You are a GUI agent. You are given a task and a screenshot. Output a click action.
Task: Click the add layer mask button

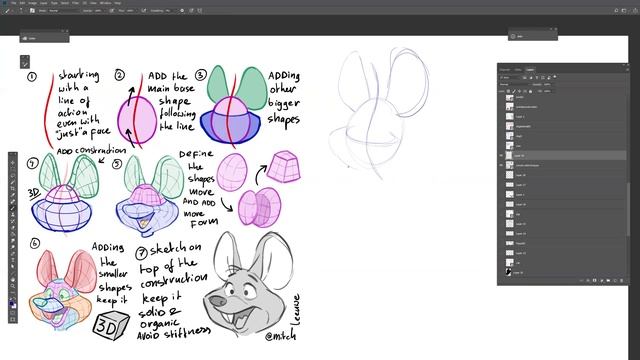[x=594, y=280]
